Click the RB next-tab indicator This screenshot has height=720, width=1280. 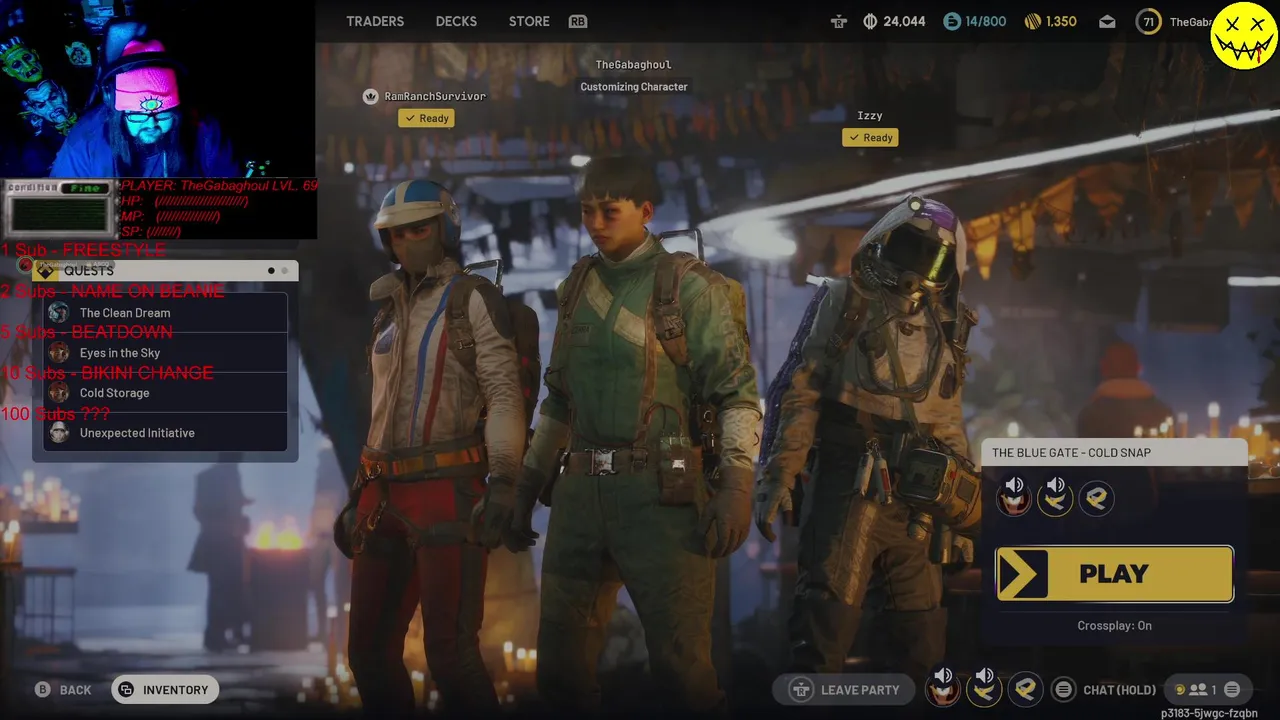click(578, 21)
